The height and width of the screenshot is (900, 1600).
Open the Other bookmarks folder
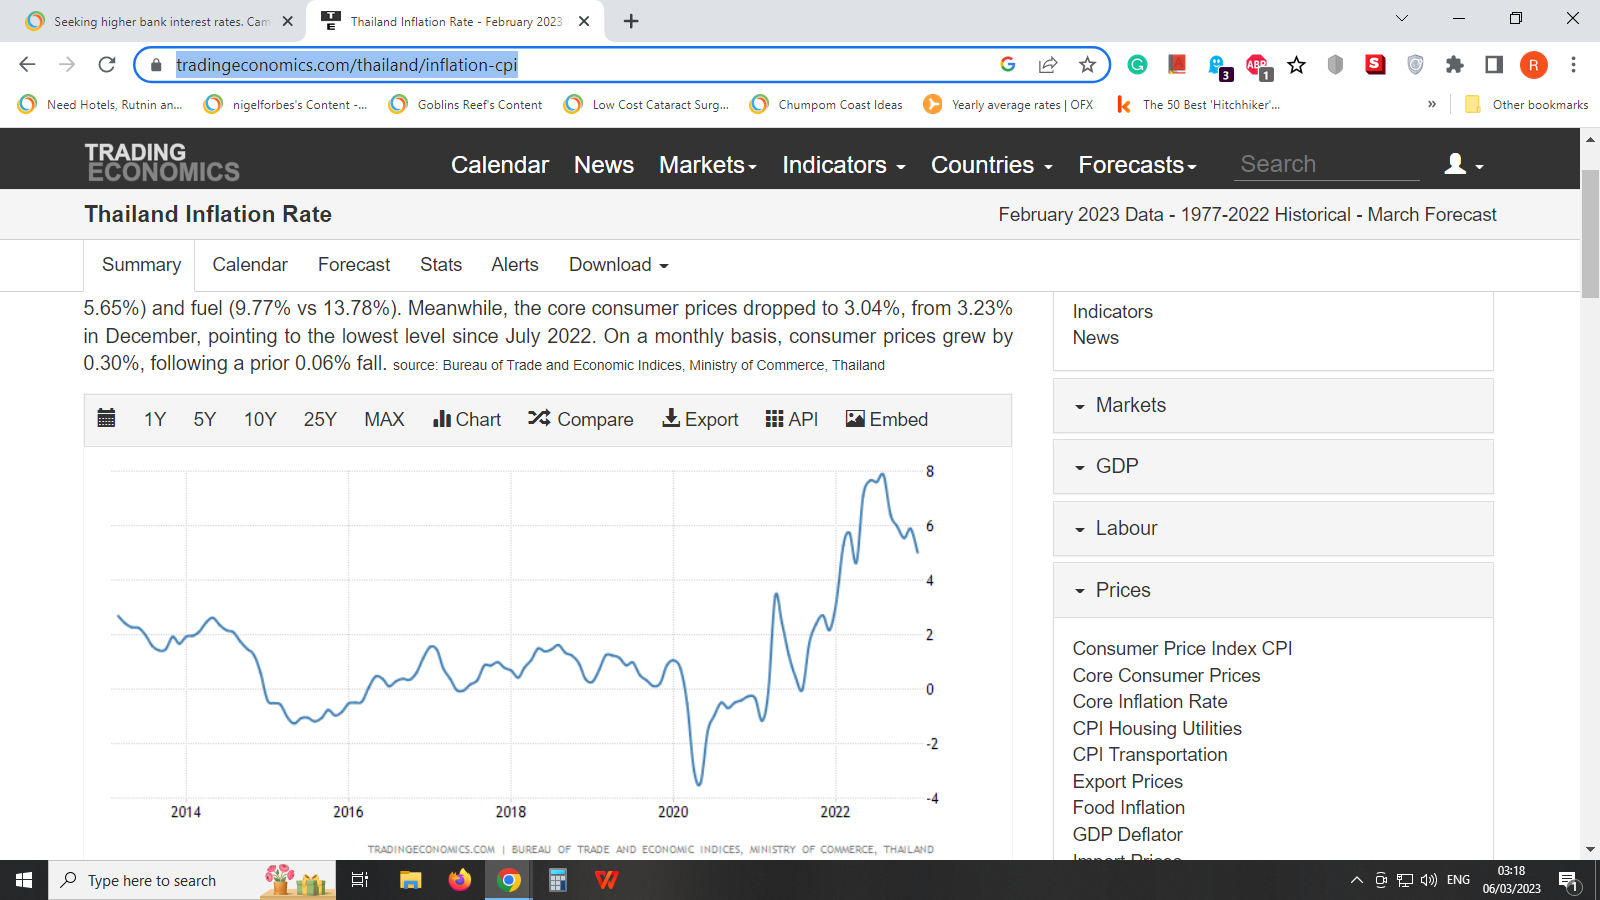coord(1526,104)
